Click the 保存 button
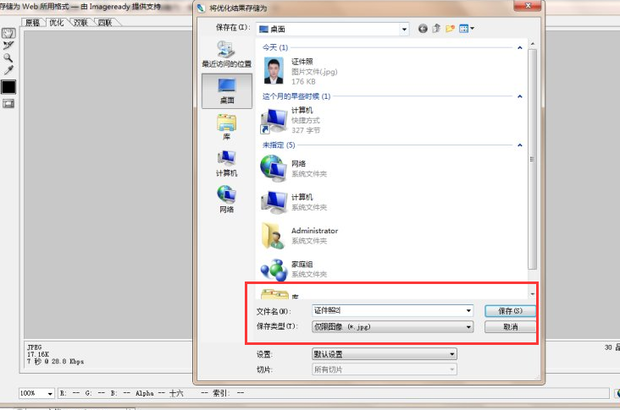This screenshot has height=410, width=620. point(510,311)
